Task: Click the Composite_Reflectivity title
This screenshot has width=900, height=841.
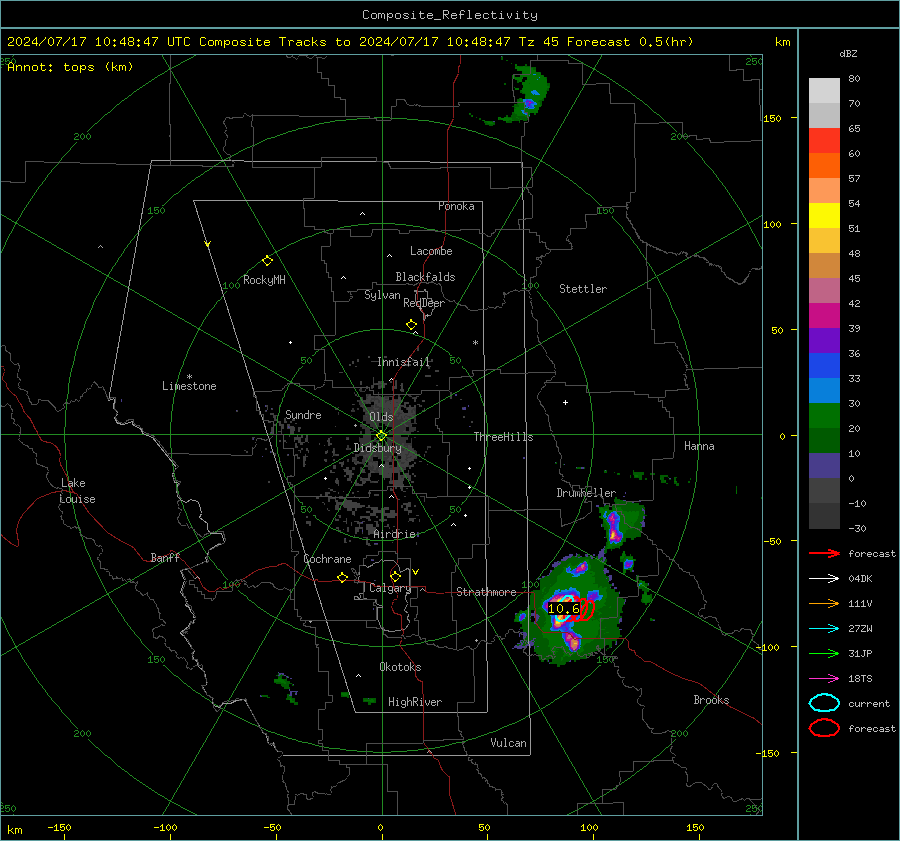Action: (450, 15)
